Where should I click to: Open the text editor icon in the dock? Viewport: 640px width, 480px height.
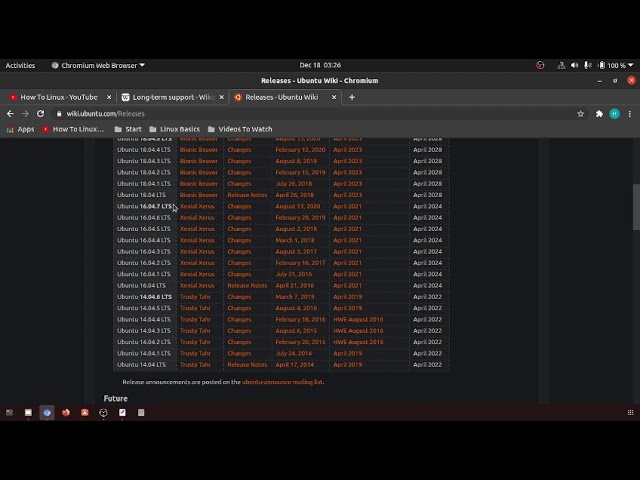pos(122,413)
